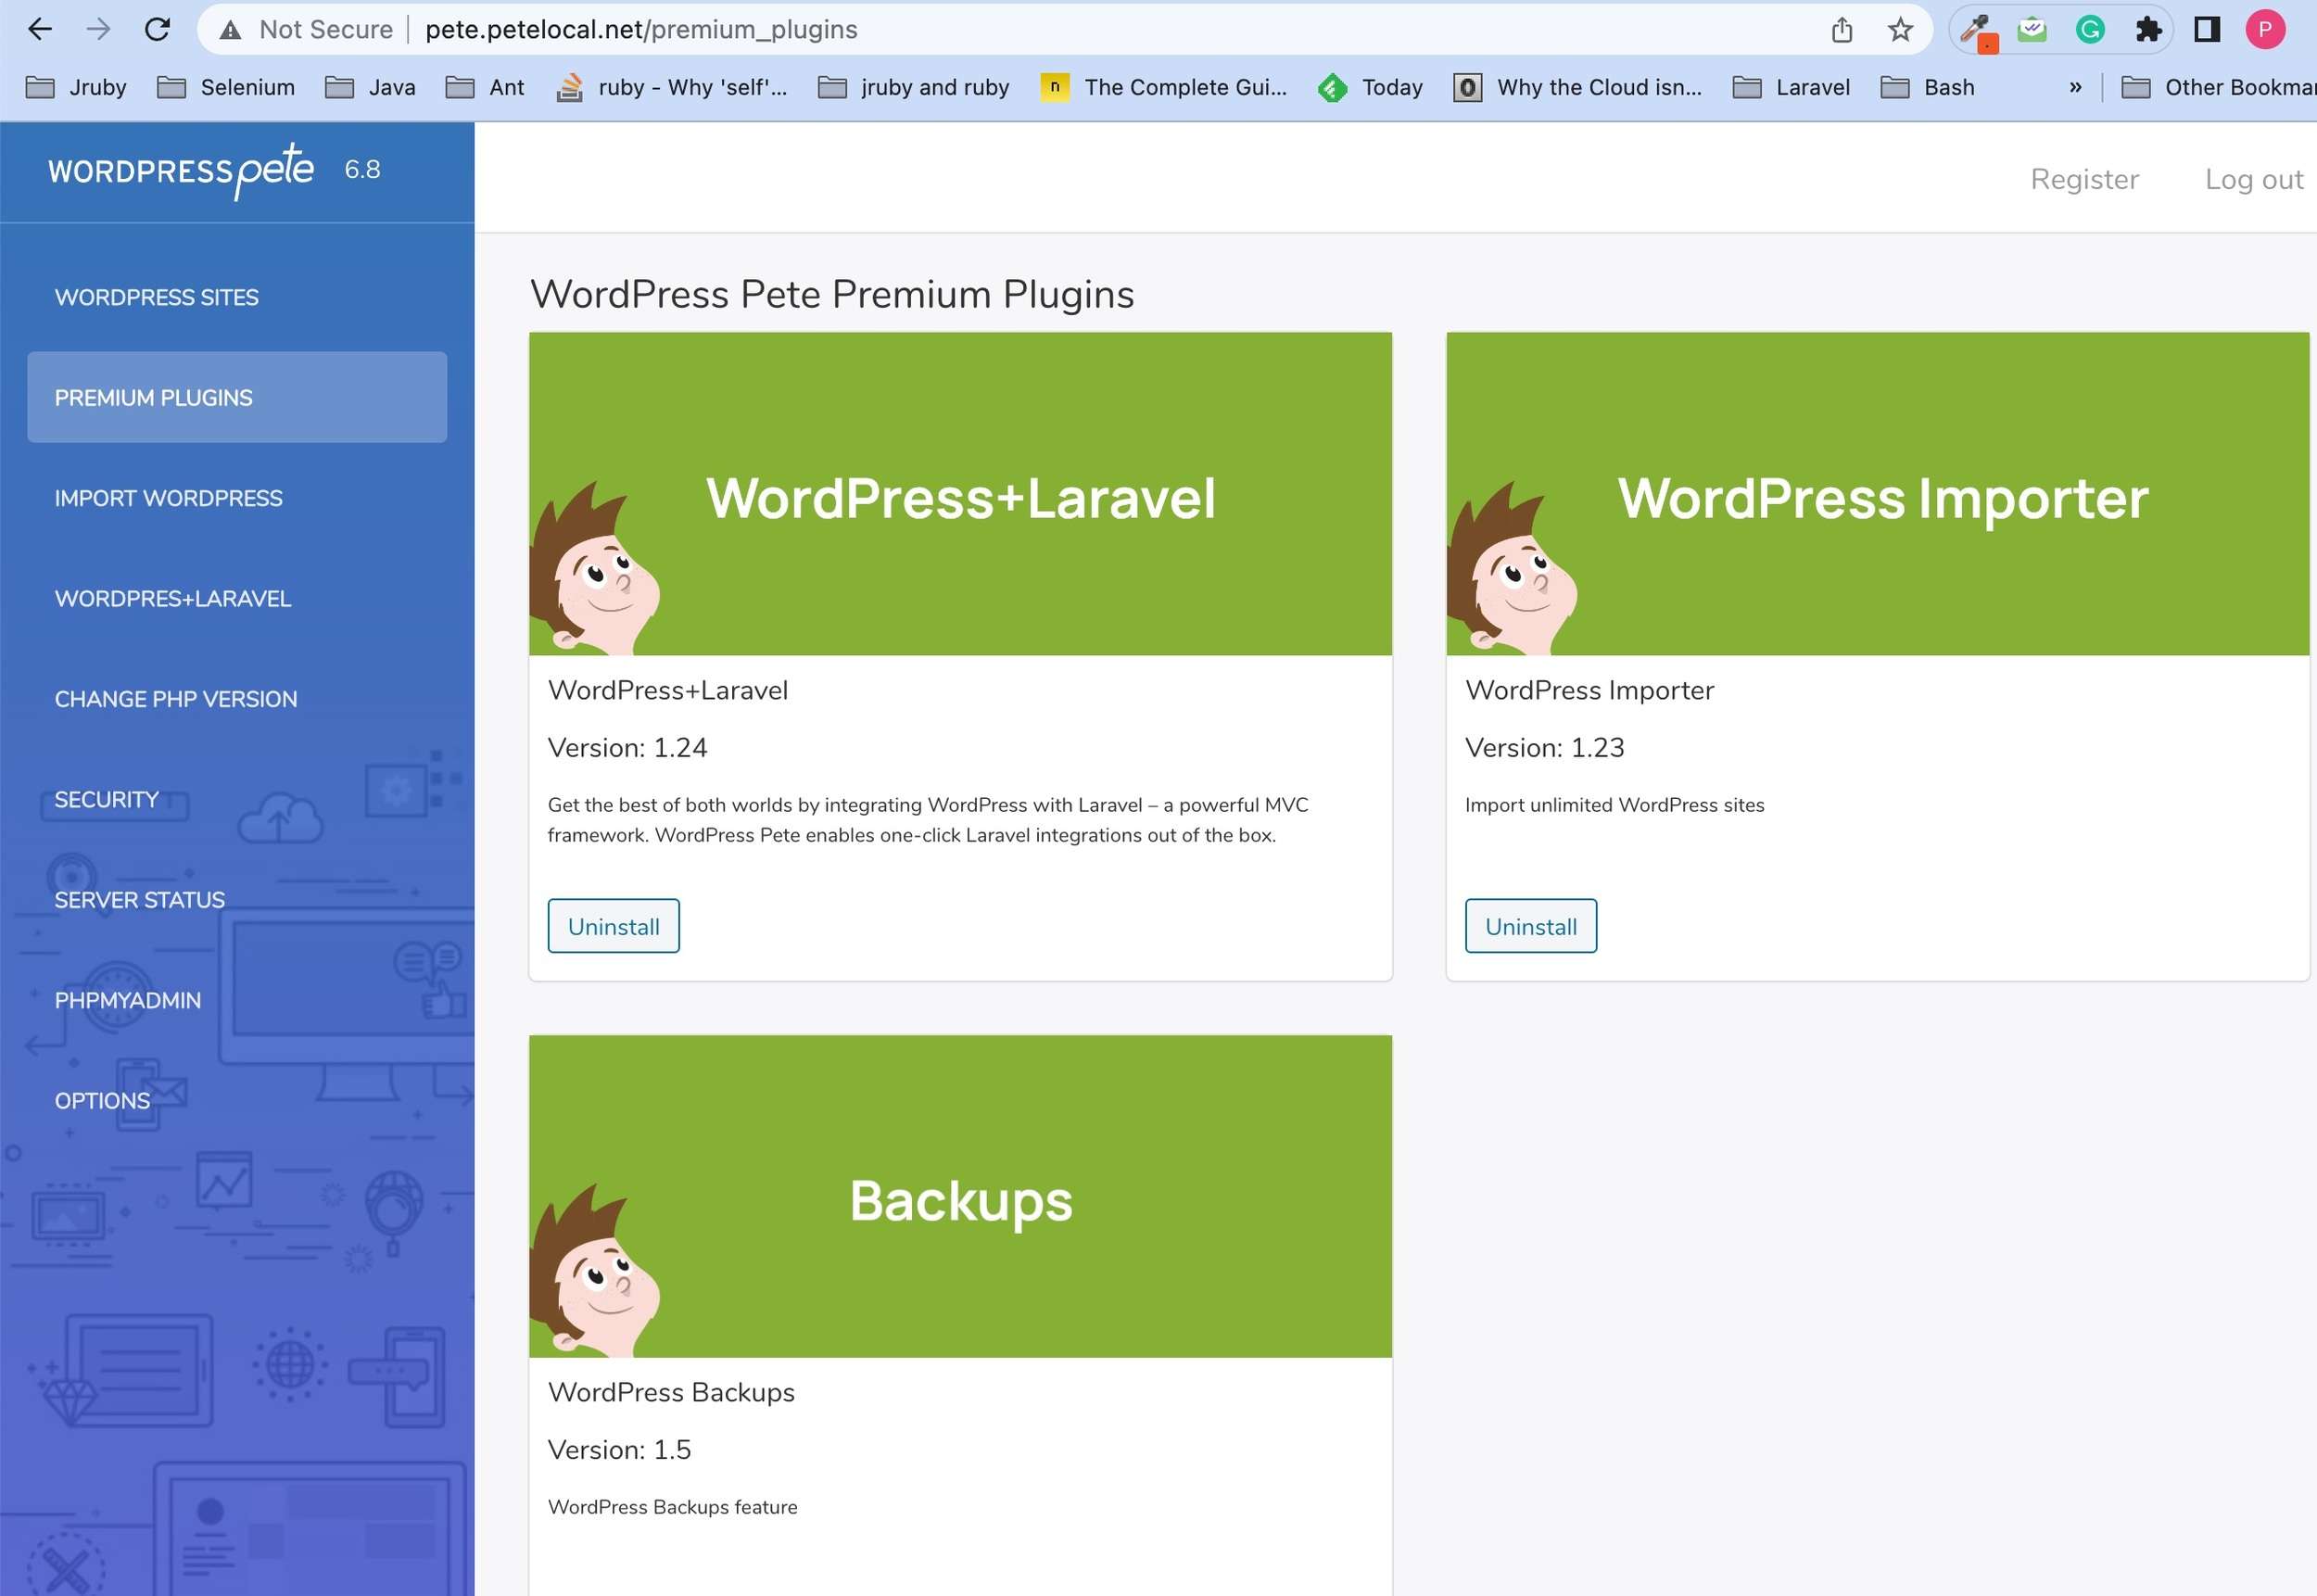This screenshot has height=1596, width=2317.
Task: Go to Server Status page
Action: 140,900
